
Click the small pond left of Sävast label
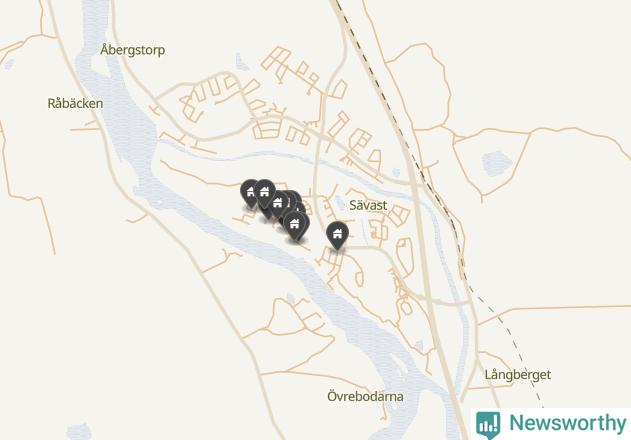click(340, 202)
